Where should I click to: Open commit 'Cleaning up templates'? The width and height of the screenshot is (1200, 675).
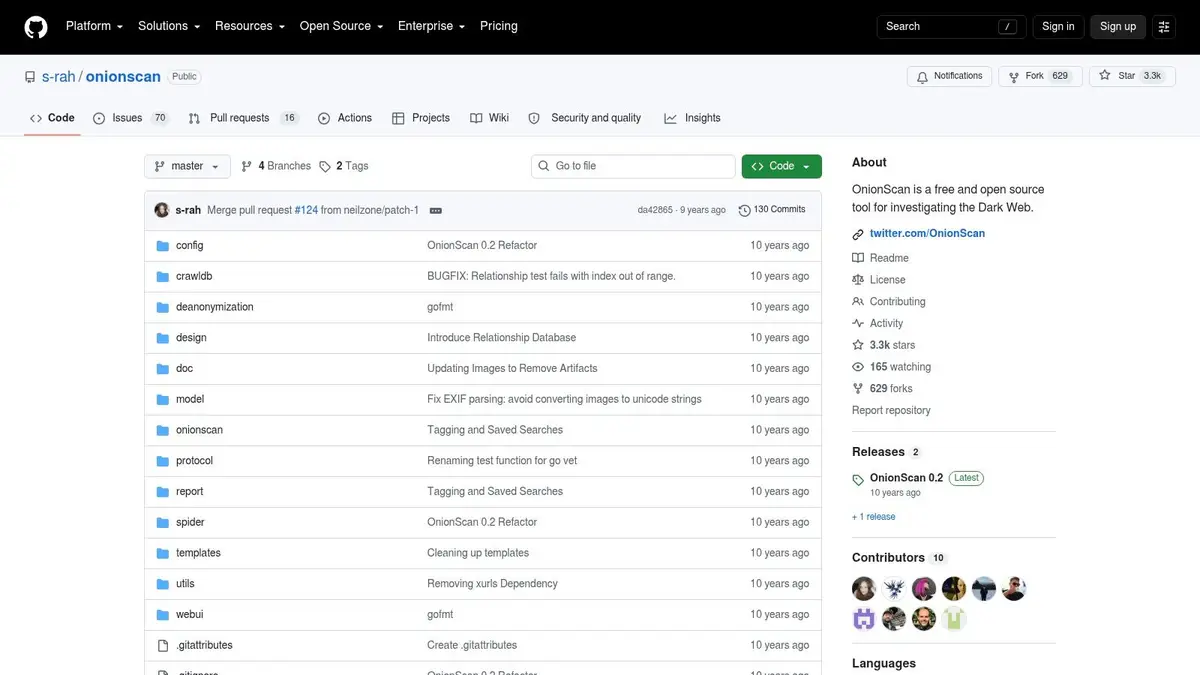point(478,553)
